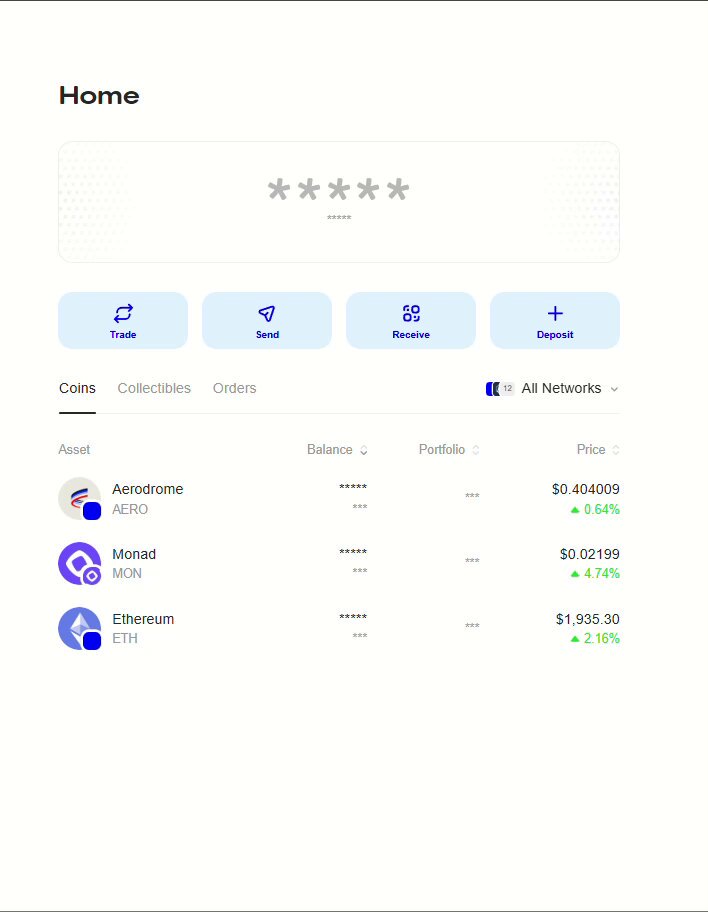The width and height of the screenshot is (708, 912).
Task: Click the AERO ticker symbol
Action: (130, 510)
